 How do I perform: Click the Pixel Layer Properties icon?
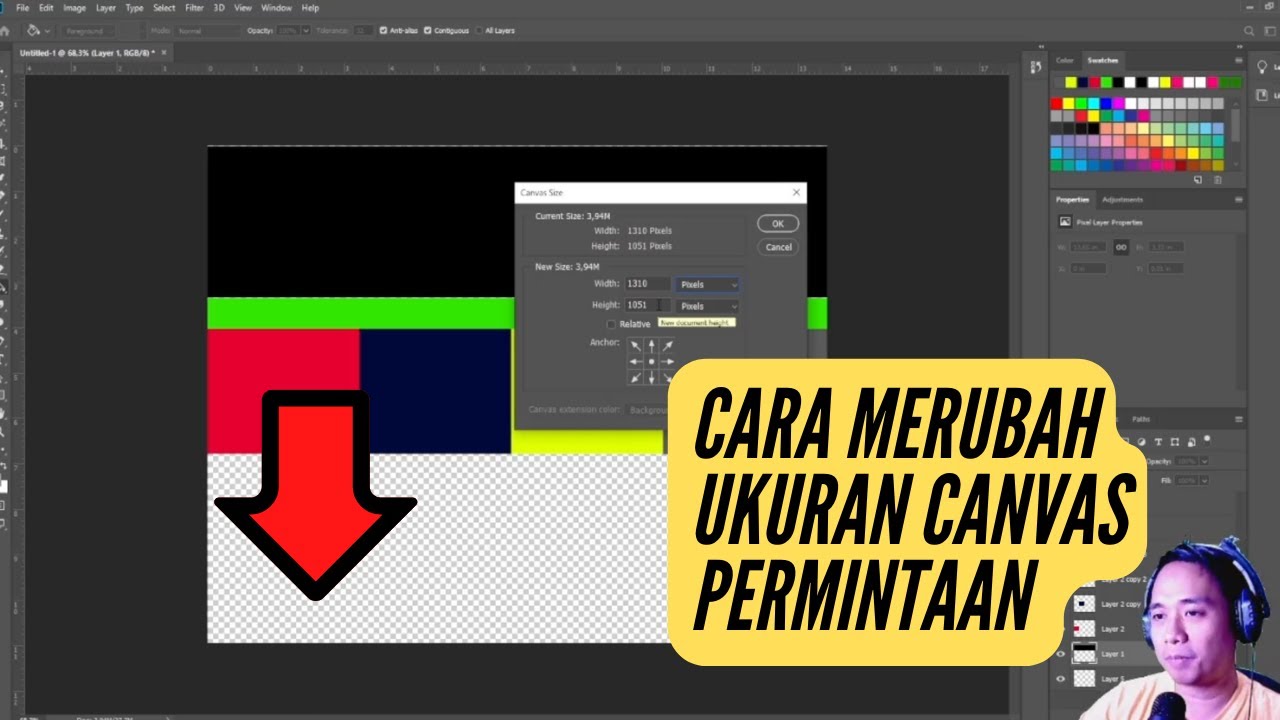click(1066, 222)
